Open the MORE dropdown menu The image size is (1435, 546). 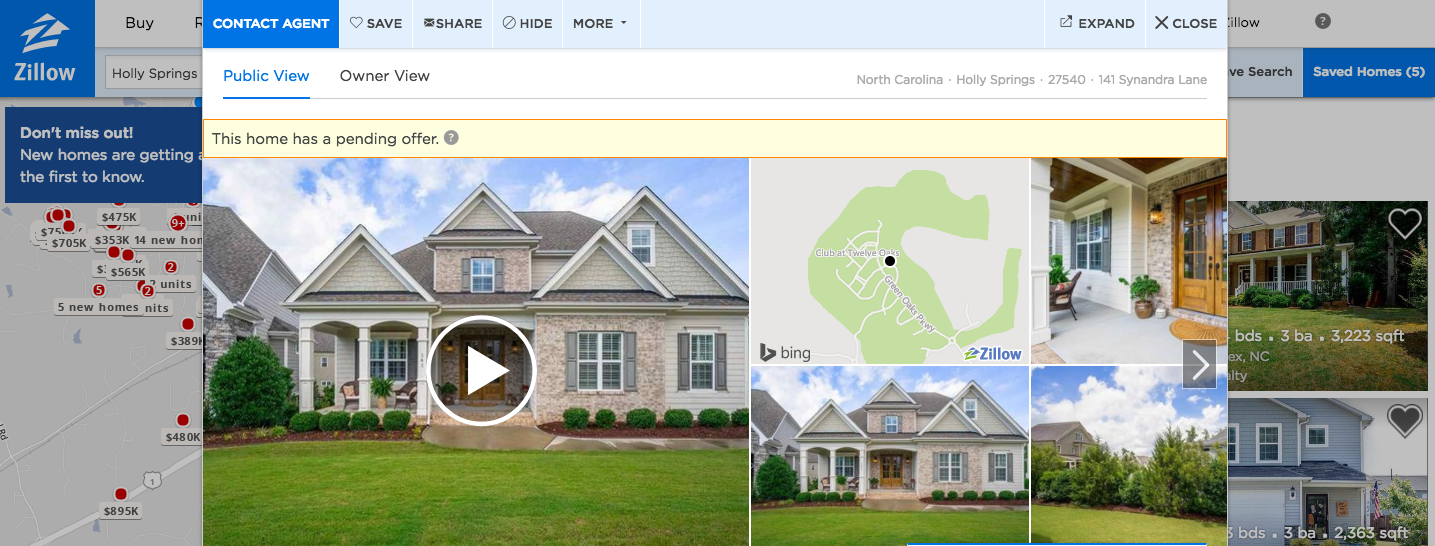(600, 23)
